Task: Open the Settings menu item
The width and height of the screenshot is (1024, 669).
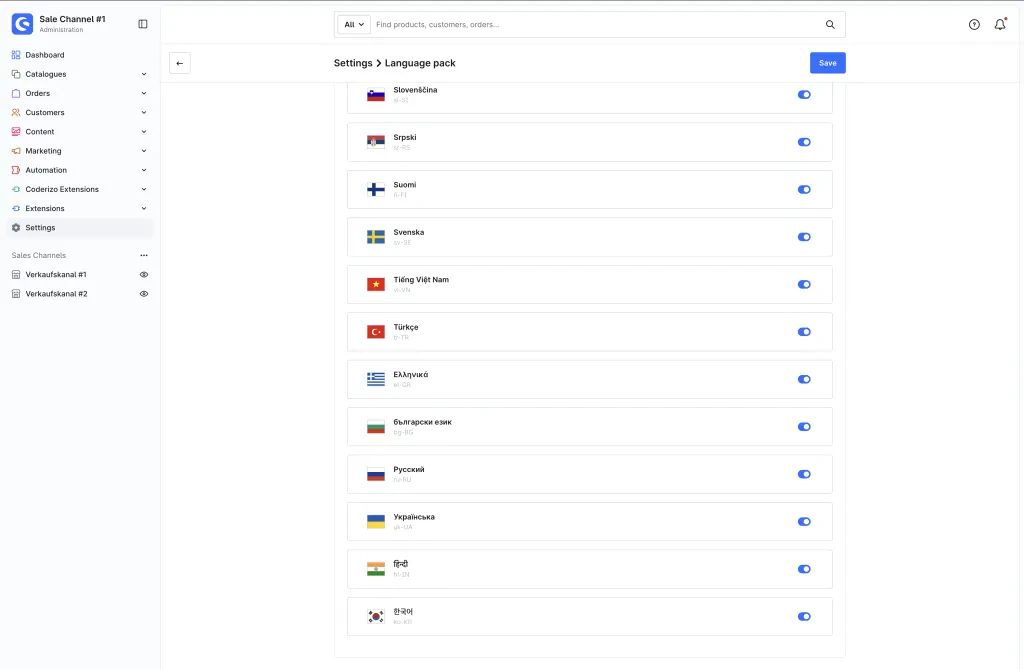Action: point(80,227)
